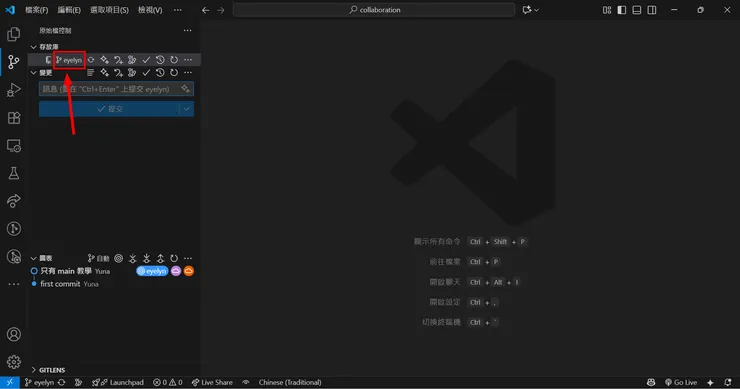
Task: Click eyelyn branch in status bar
Action: pos(40,382)
